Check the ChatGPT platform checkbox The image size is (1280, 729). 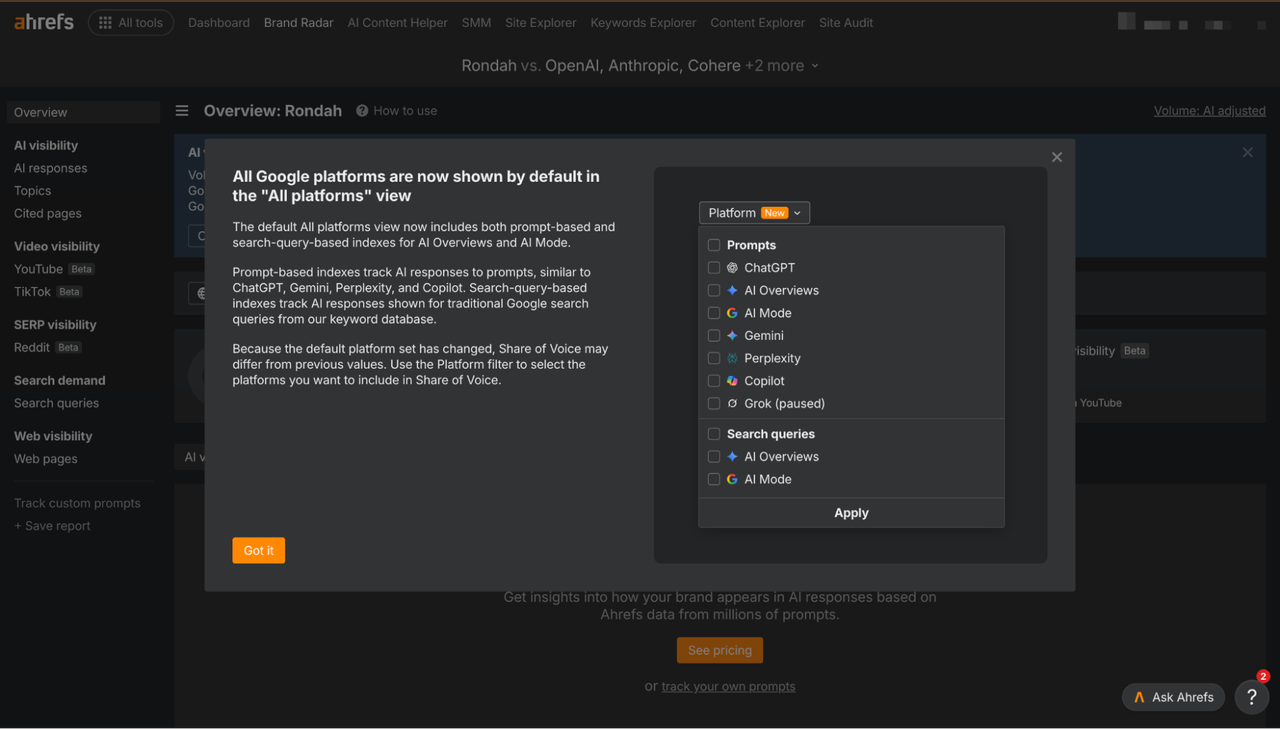coord(714,268)
